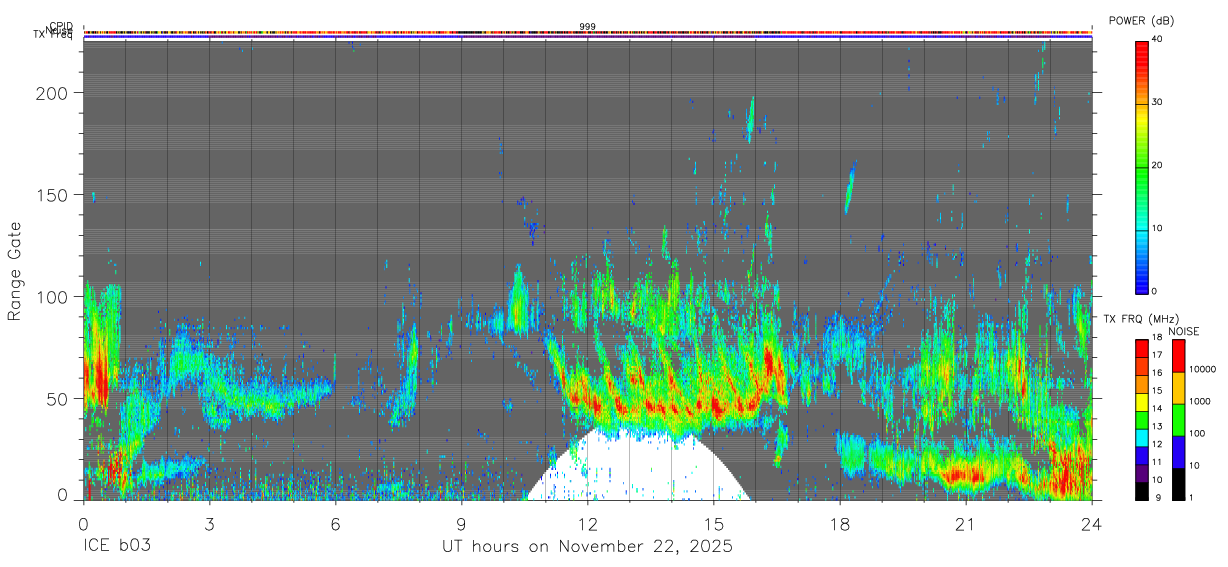The image size is (1228, 567).
Task: Click the 6 hour tick label
Action: point(335,524)
